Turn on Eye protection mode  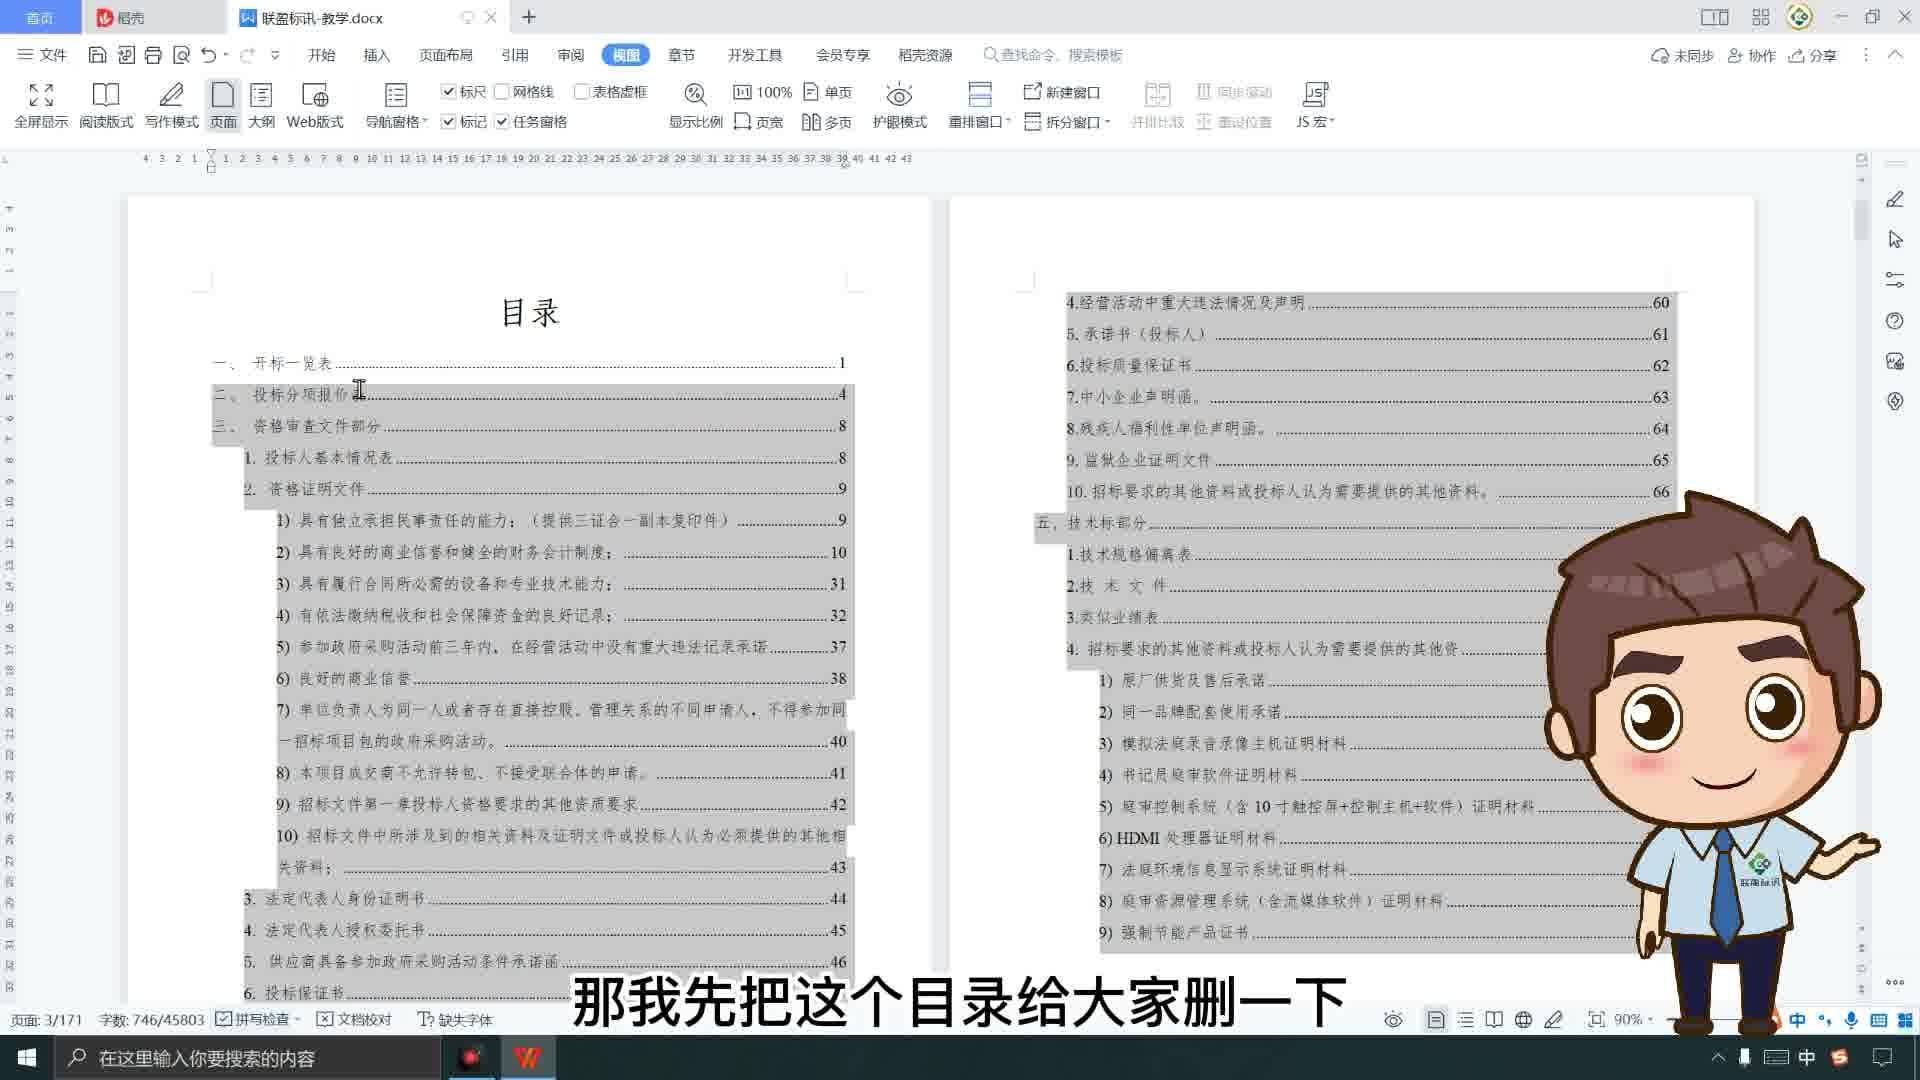click(899, 106)
